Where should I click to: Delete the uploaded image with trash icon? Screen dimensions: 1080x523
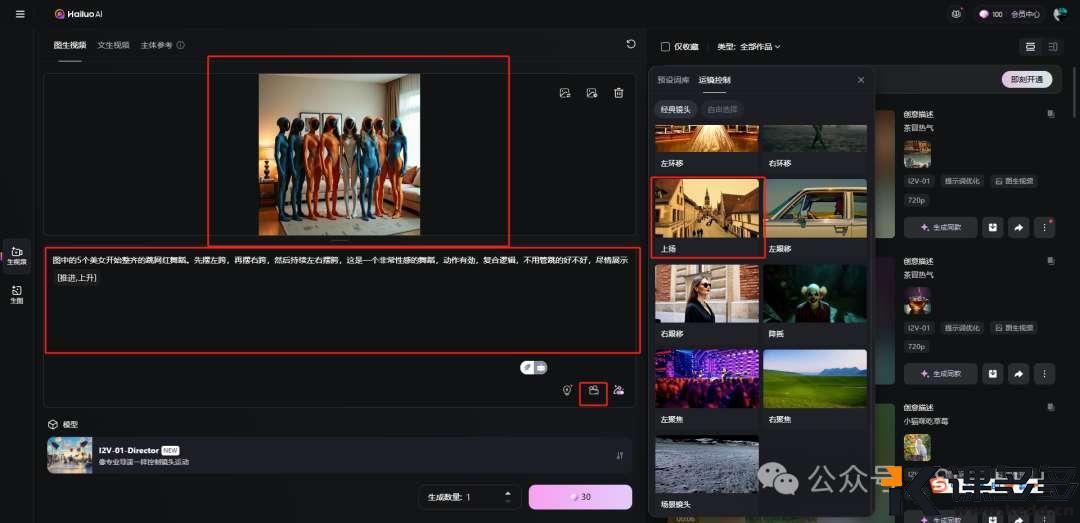[x=619, y=93]
